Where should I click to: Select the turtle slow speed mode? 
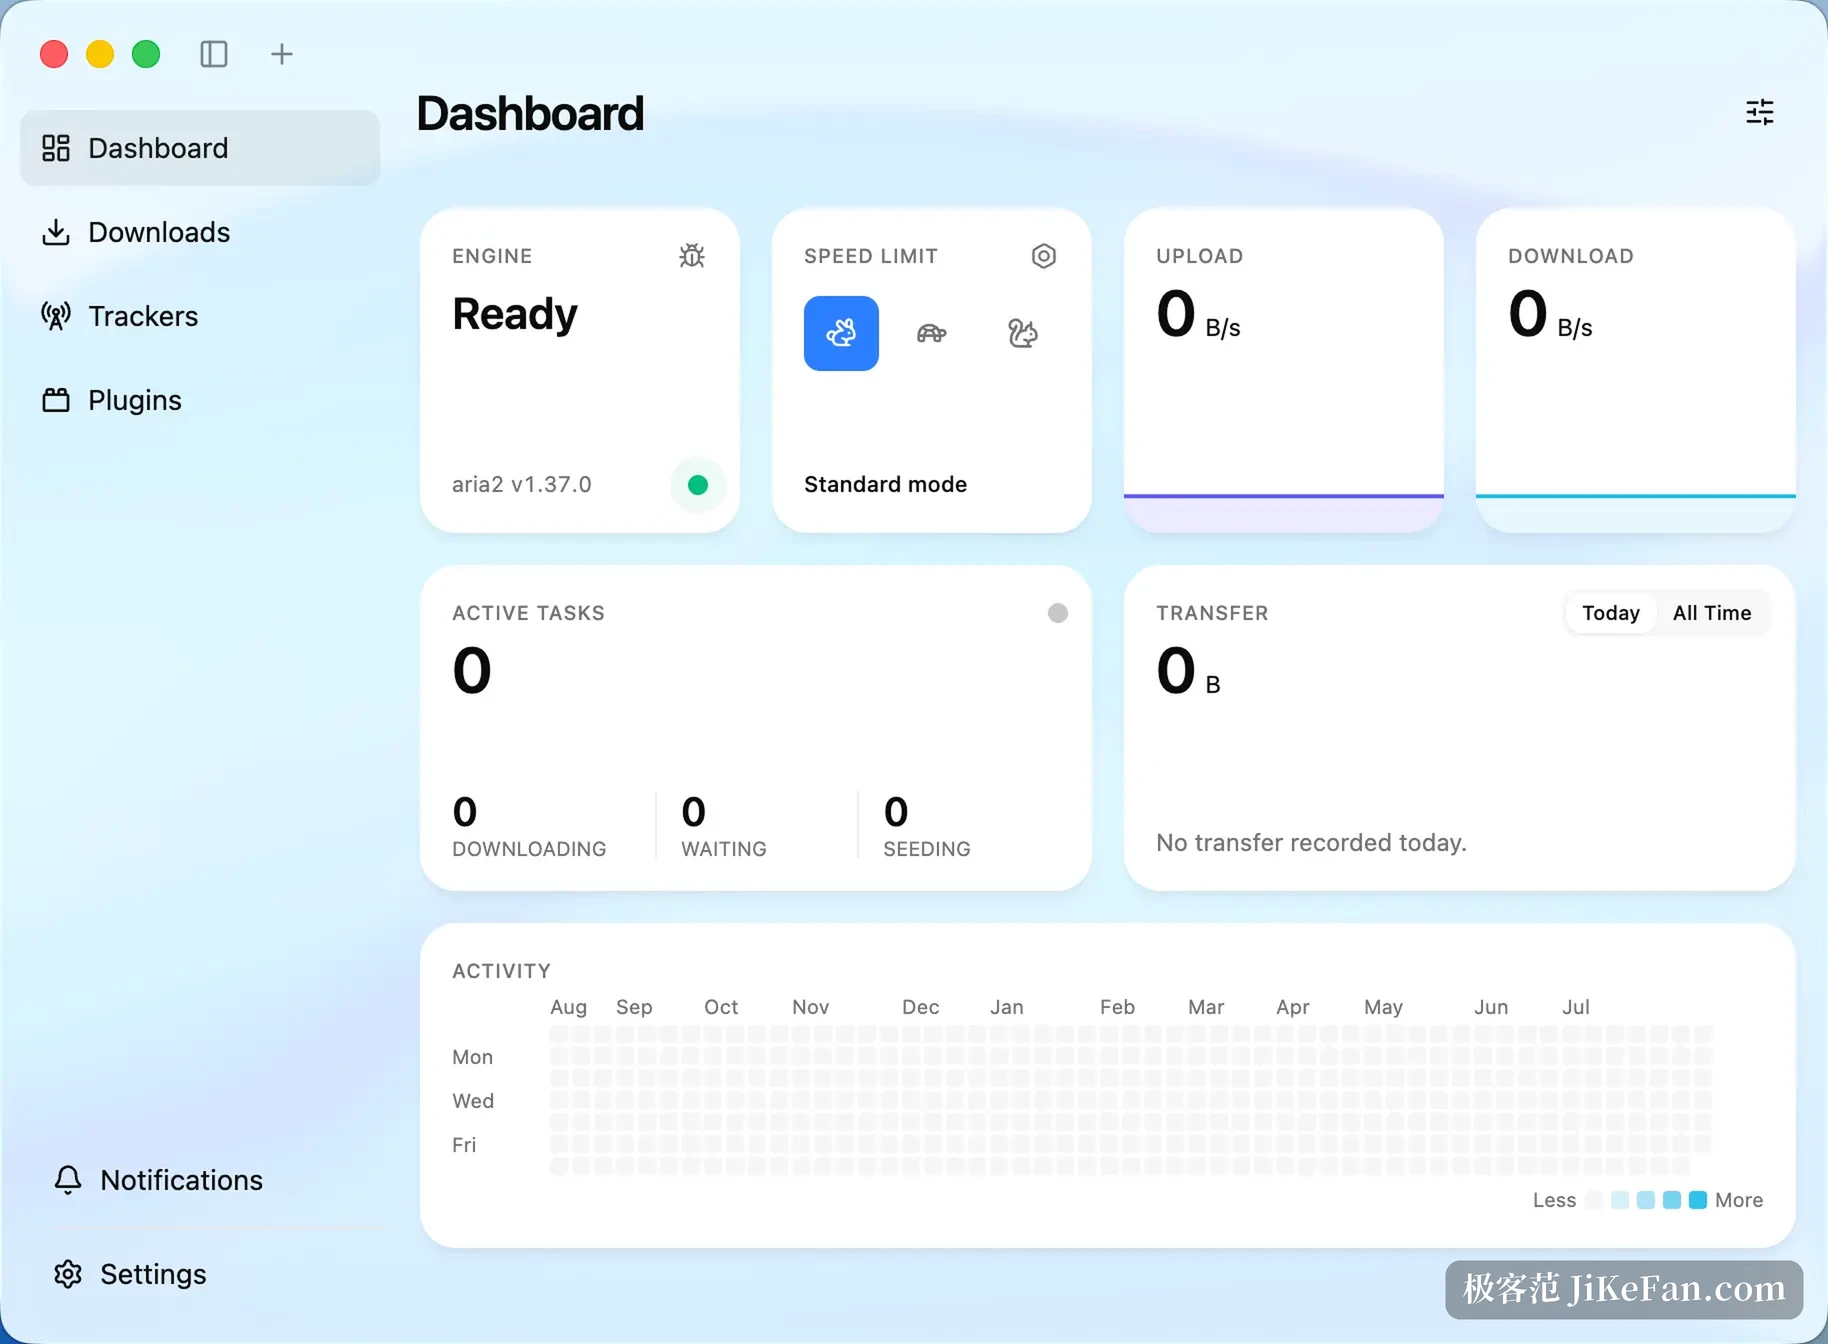932,333
